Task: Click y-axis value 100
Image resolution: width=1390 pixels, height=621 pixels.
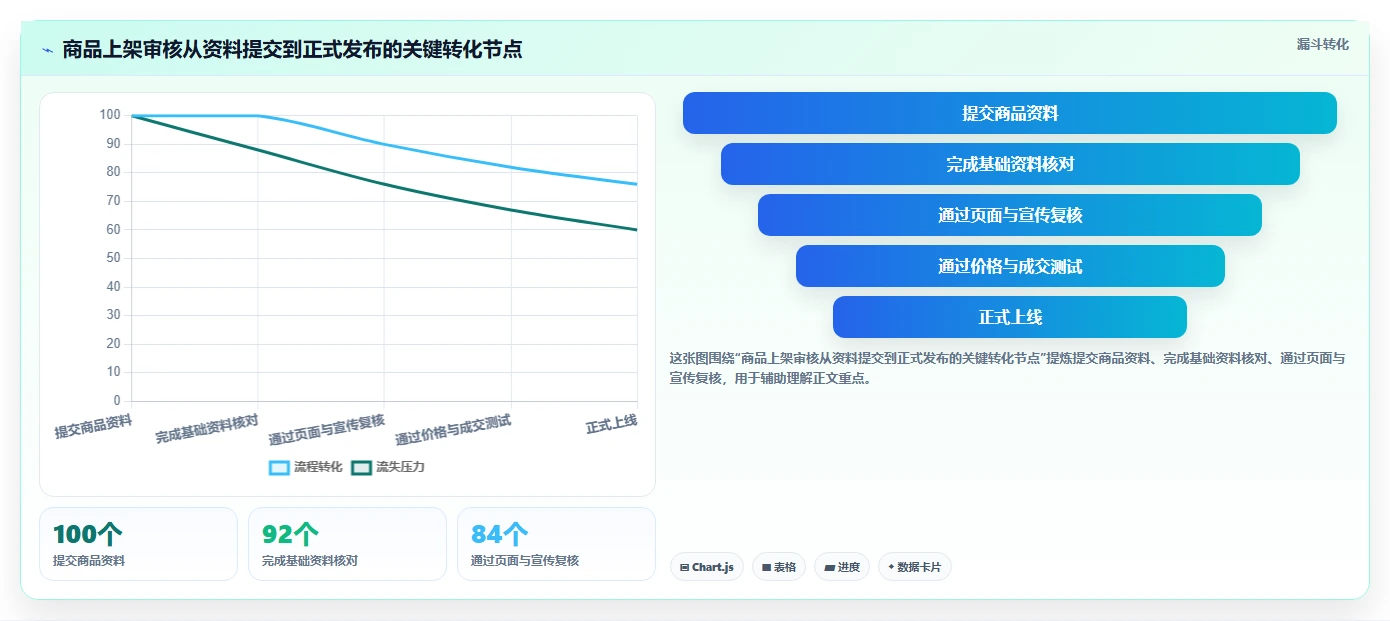Action: [110, 115]
